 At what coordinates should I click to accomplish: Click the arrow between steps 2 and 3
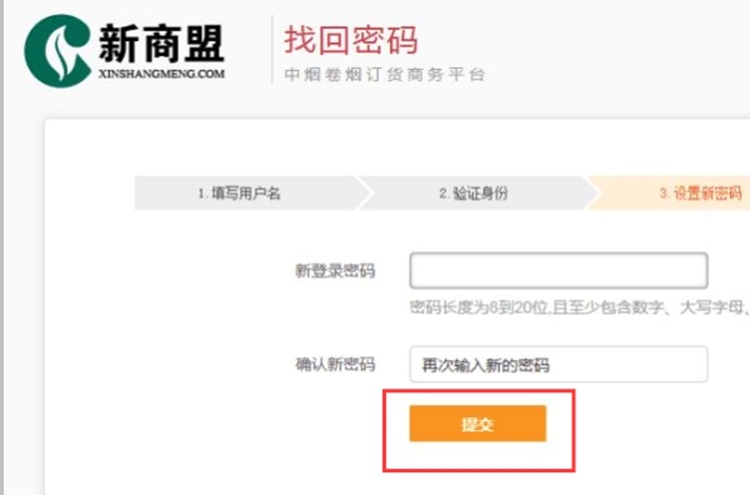(x=591, y=193)
